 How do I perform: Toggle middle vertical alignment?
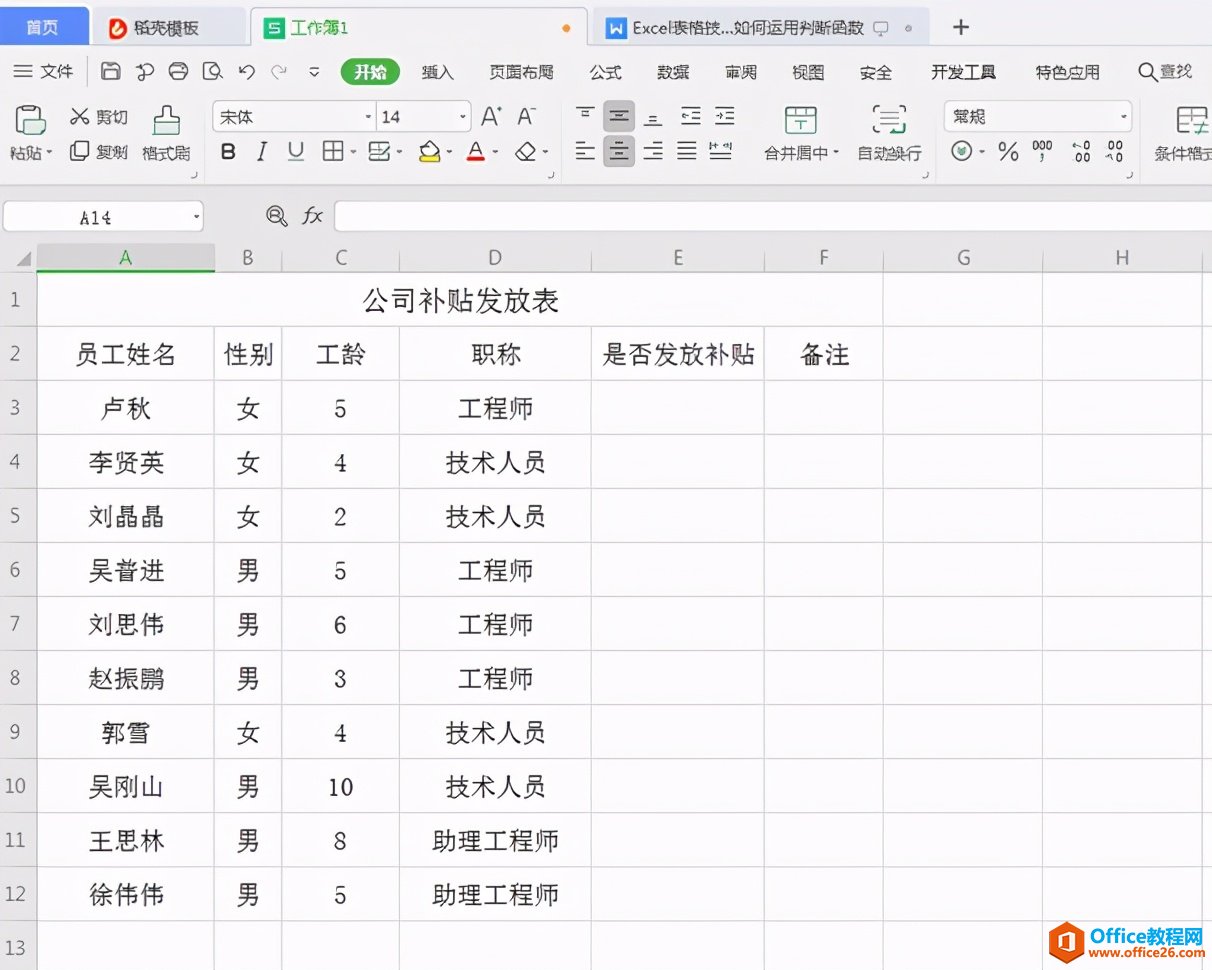pyautogui.click(x=619, y=117)
